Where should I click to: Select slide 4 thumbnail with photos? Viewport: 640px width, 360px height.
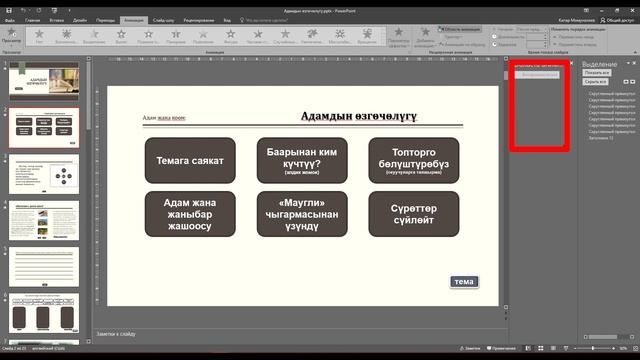(x=44, y=220)
